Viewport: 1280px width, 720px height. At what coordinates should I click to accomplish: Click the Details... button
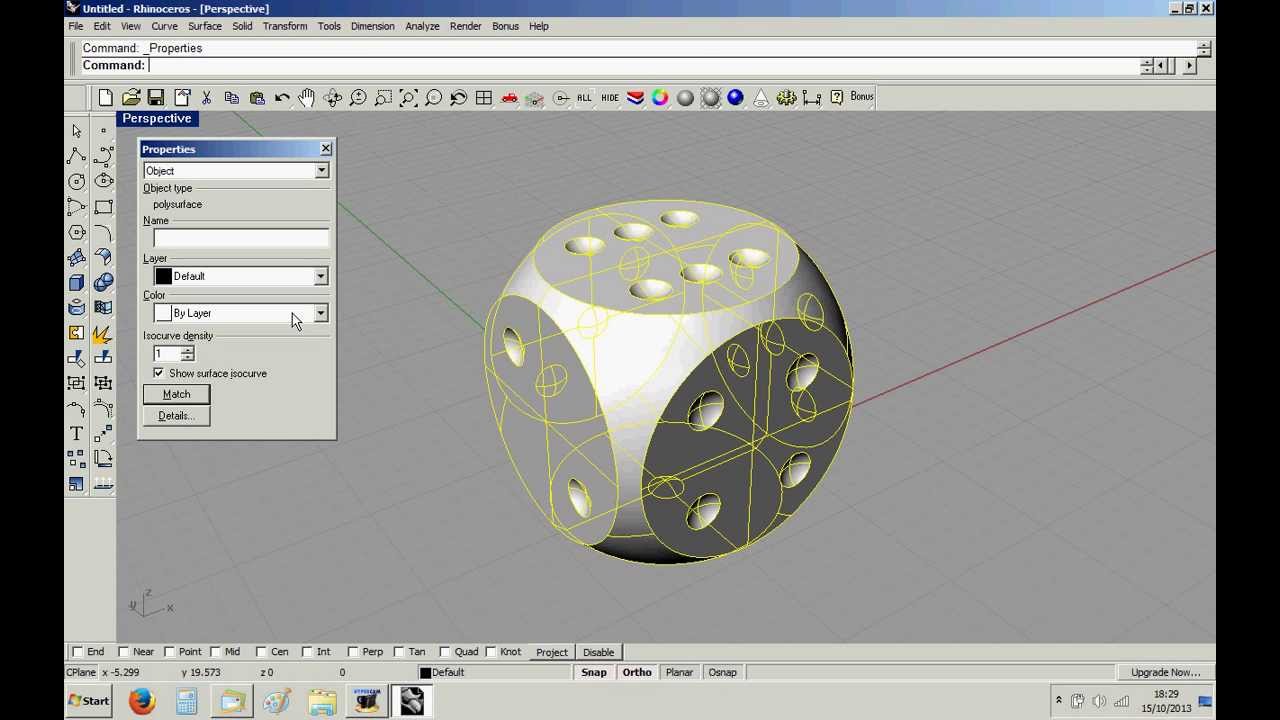176,416
